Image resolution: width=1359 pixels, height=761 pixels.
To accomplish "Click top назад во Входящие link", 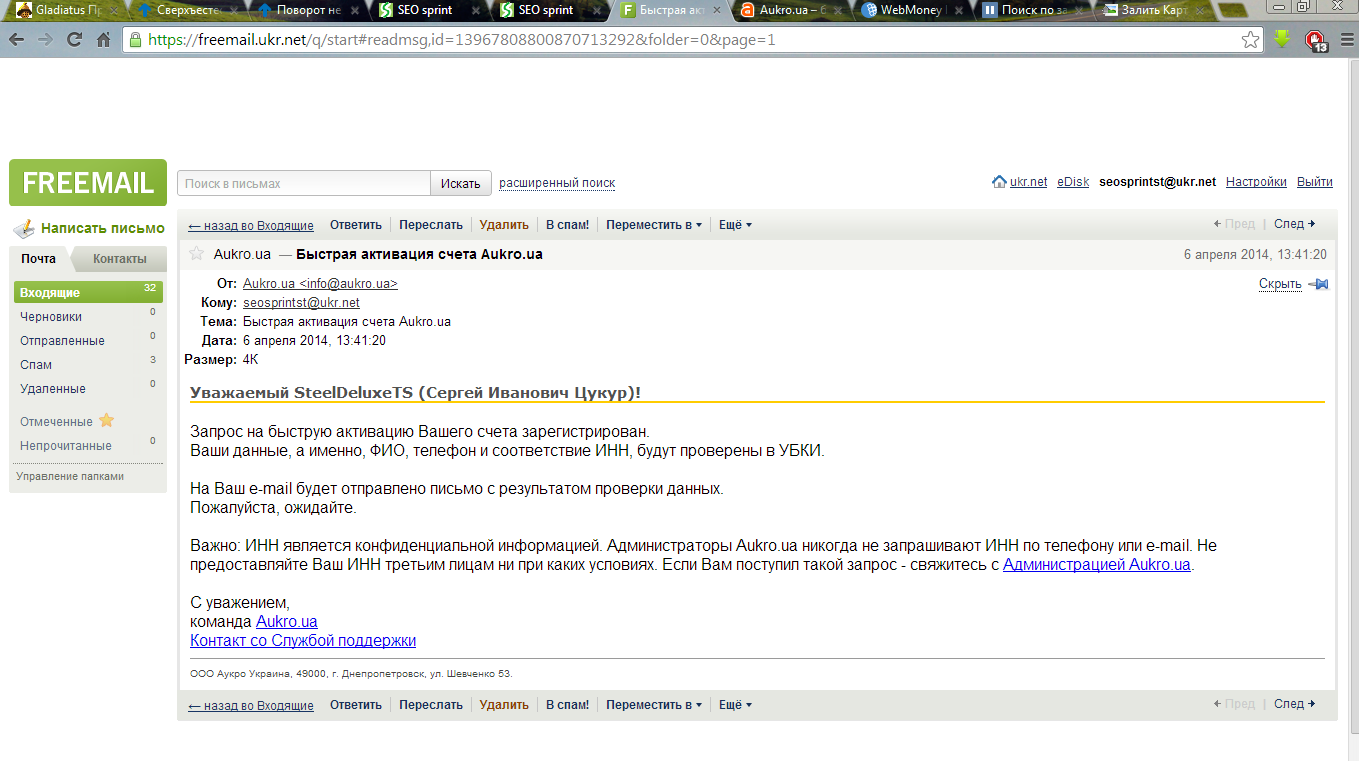I will [251, 225].
